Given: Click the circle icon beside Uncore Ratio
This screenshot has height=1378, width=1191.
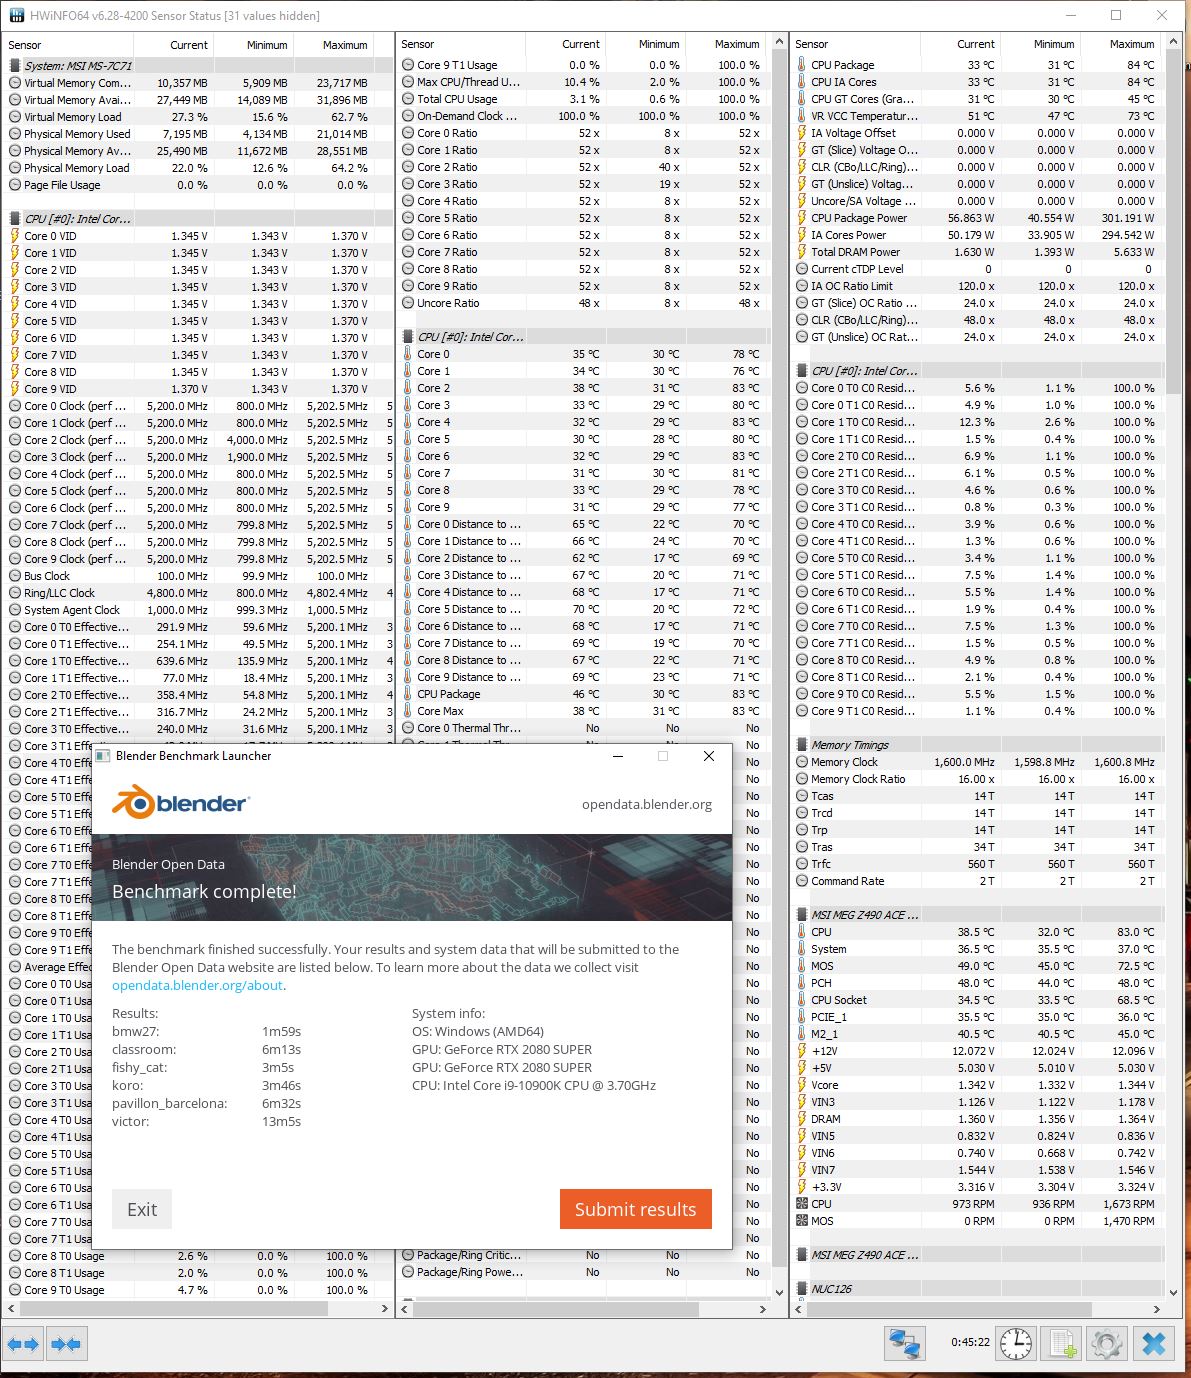Looking at the screenshot, I should [408, 303].
